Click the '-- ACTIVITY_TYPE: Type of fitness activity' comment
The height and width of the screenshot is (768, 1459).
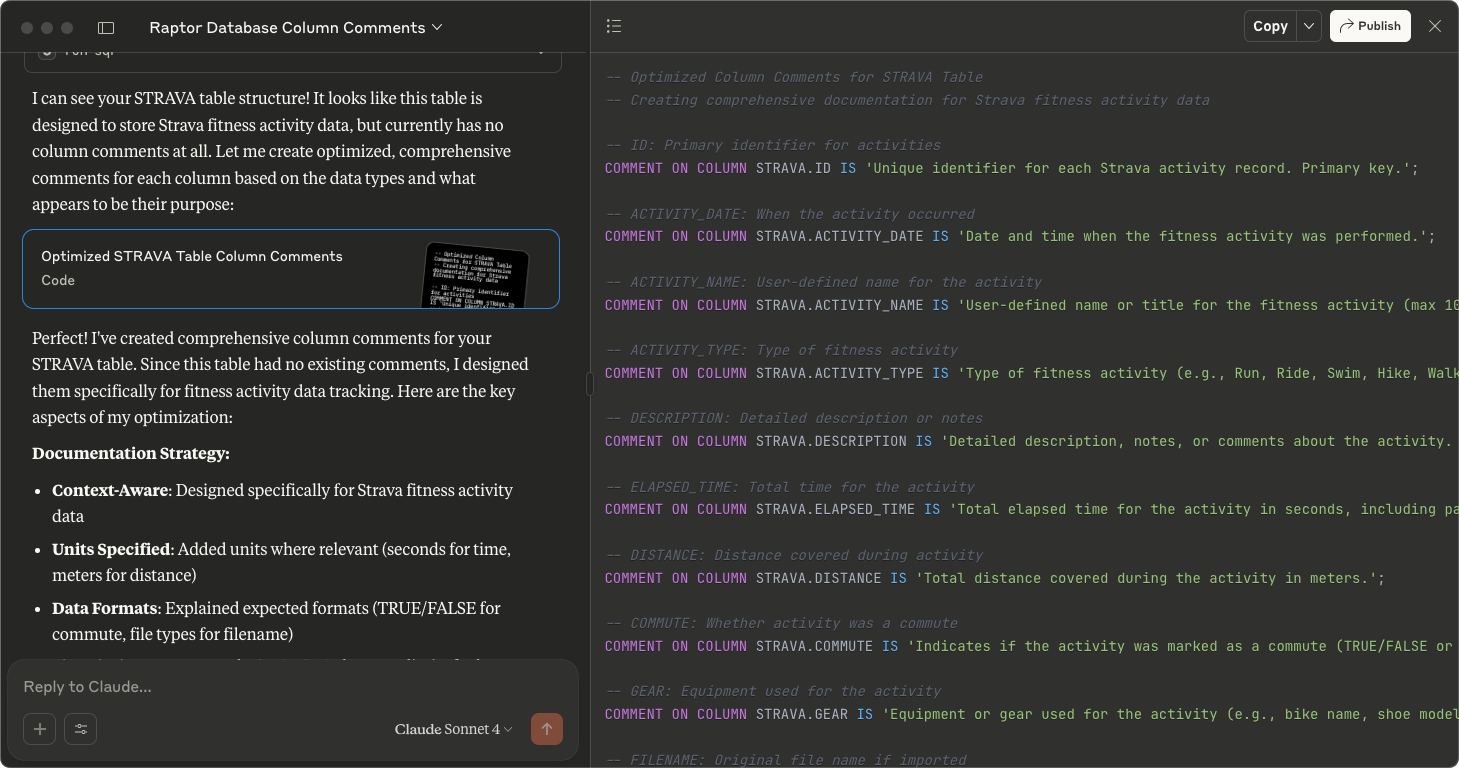click(x=781, y=350)
